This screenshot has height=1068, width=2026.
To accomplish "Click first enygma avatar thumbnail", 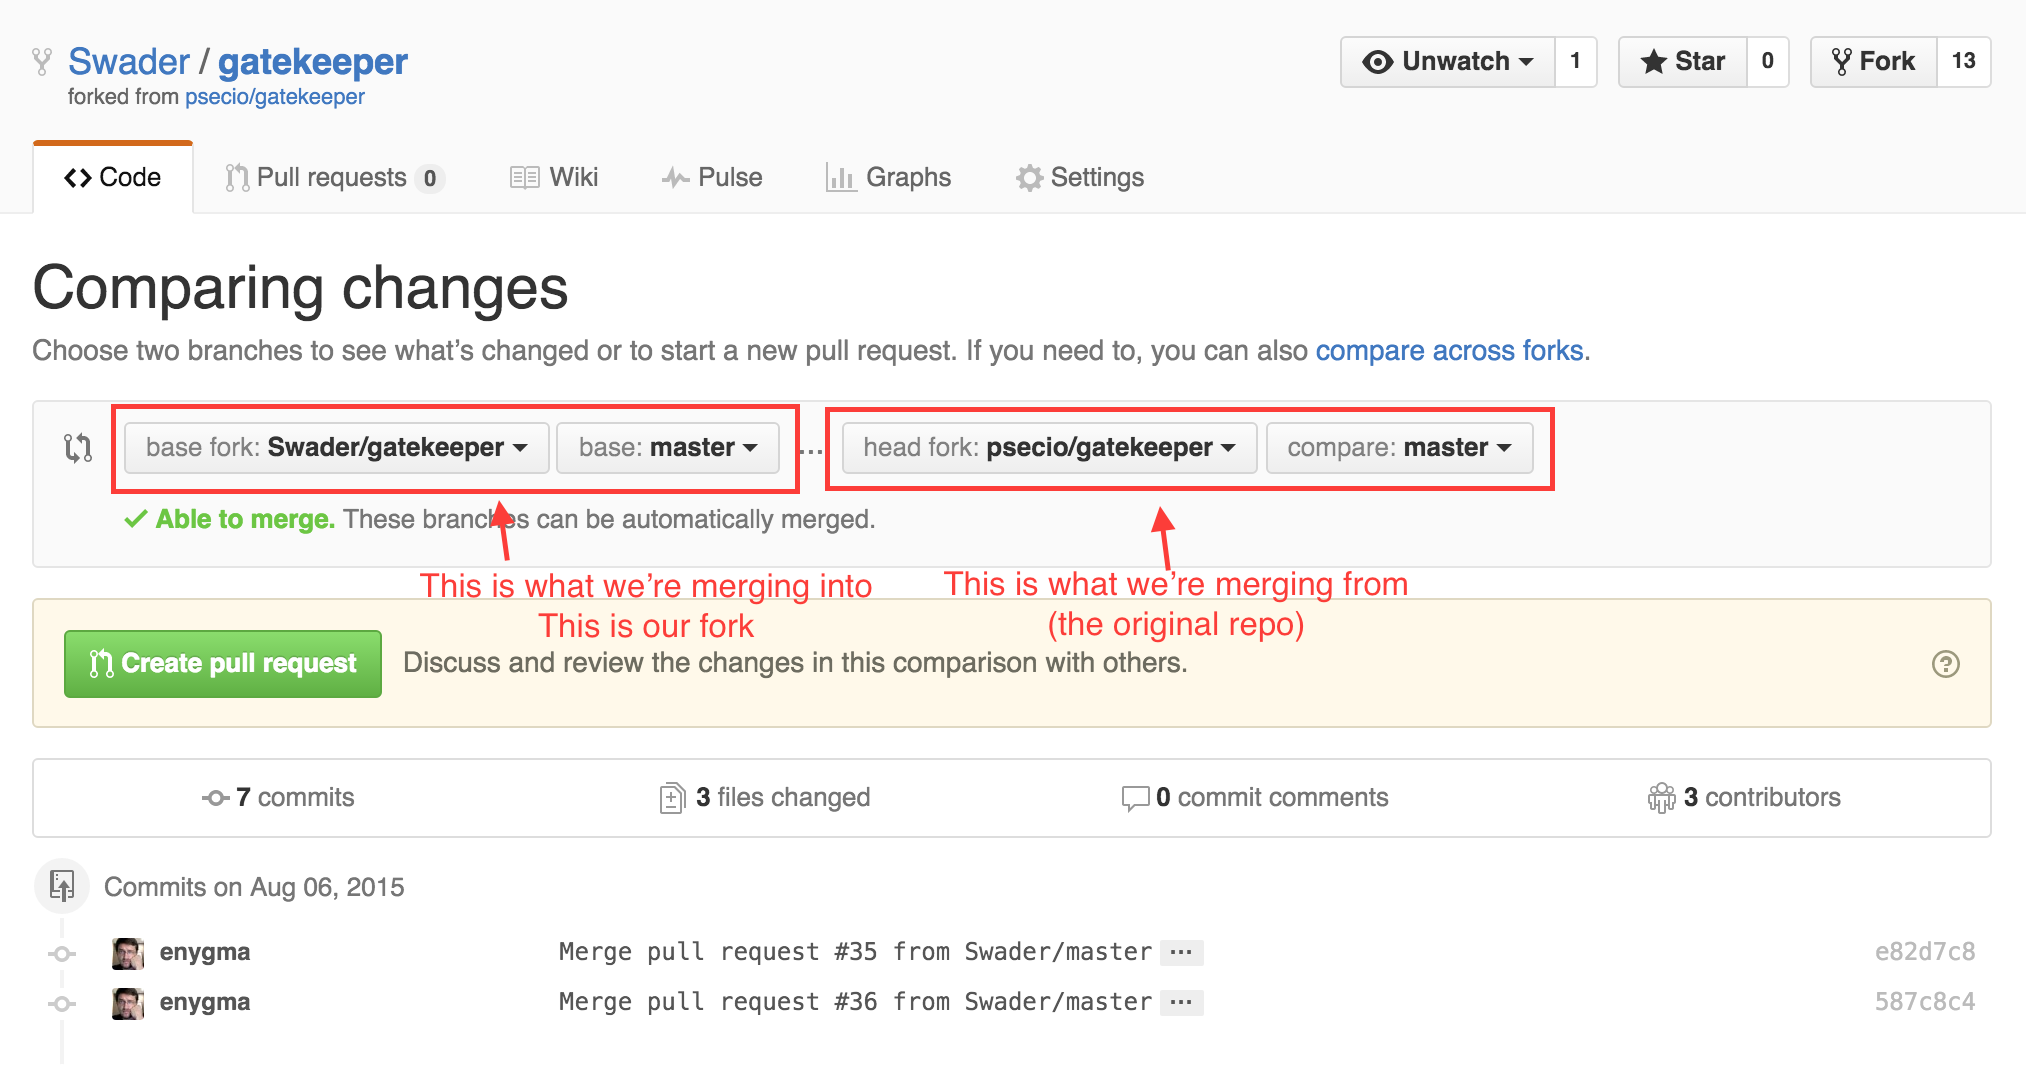I will [128, 953].
